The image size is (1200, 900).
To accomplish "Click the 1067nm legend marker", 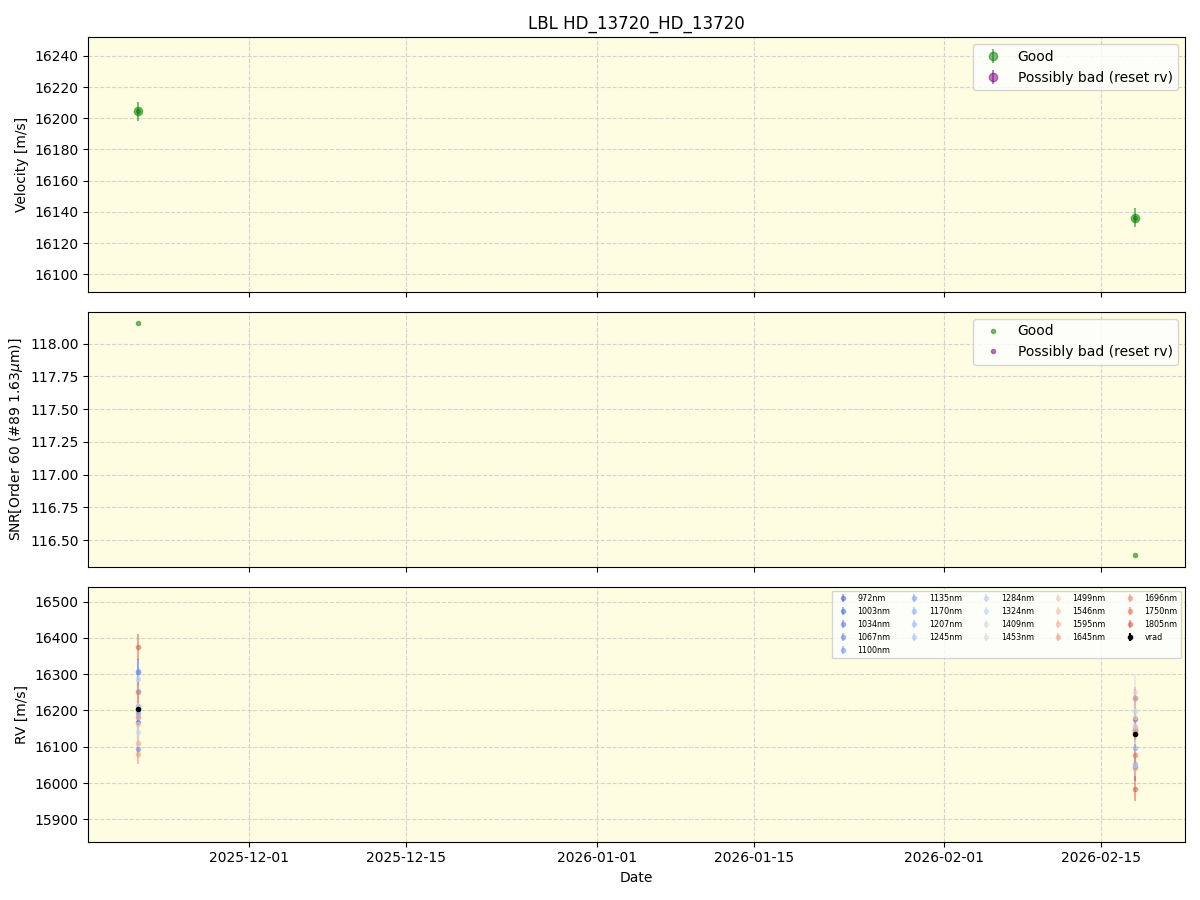I will [843, 637].
